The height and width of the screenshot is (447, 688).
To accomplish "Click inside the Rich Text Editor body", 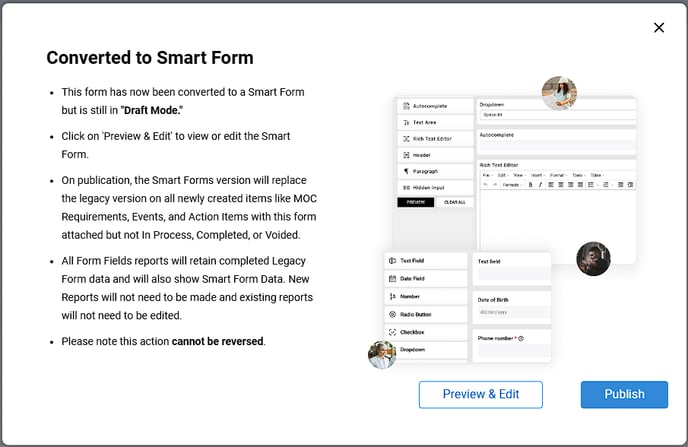I will (x=555, y=220).
